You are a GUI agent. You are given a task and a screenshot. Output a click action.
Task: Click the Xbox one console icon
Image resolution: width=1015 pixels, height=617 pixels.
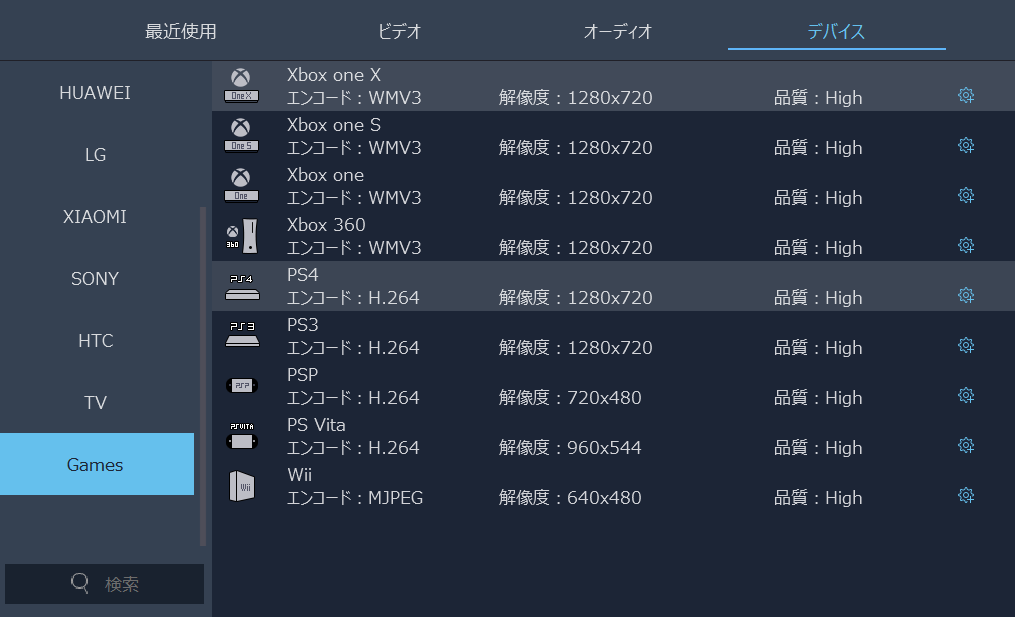click(241, 186)
